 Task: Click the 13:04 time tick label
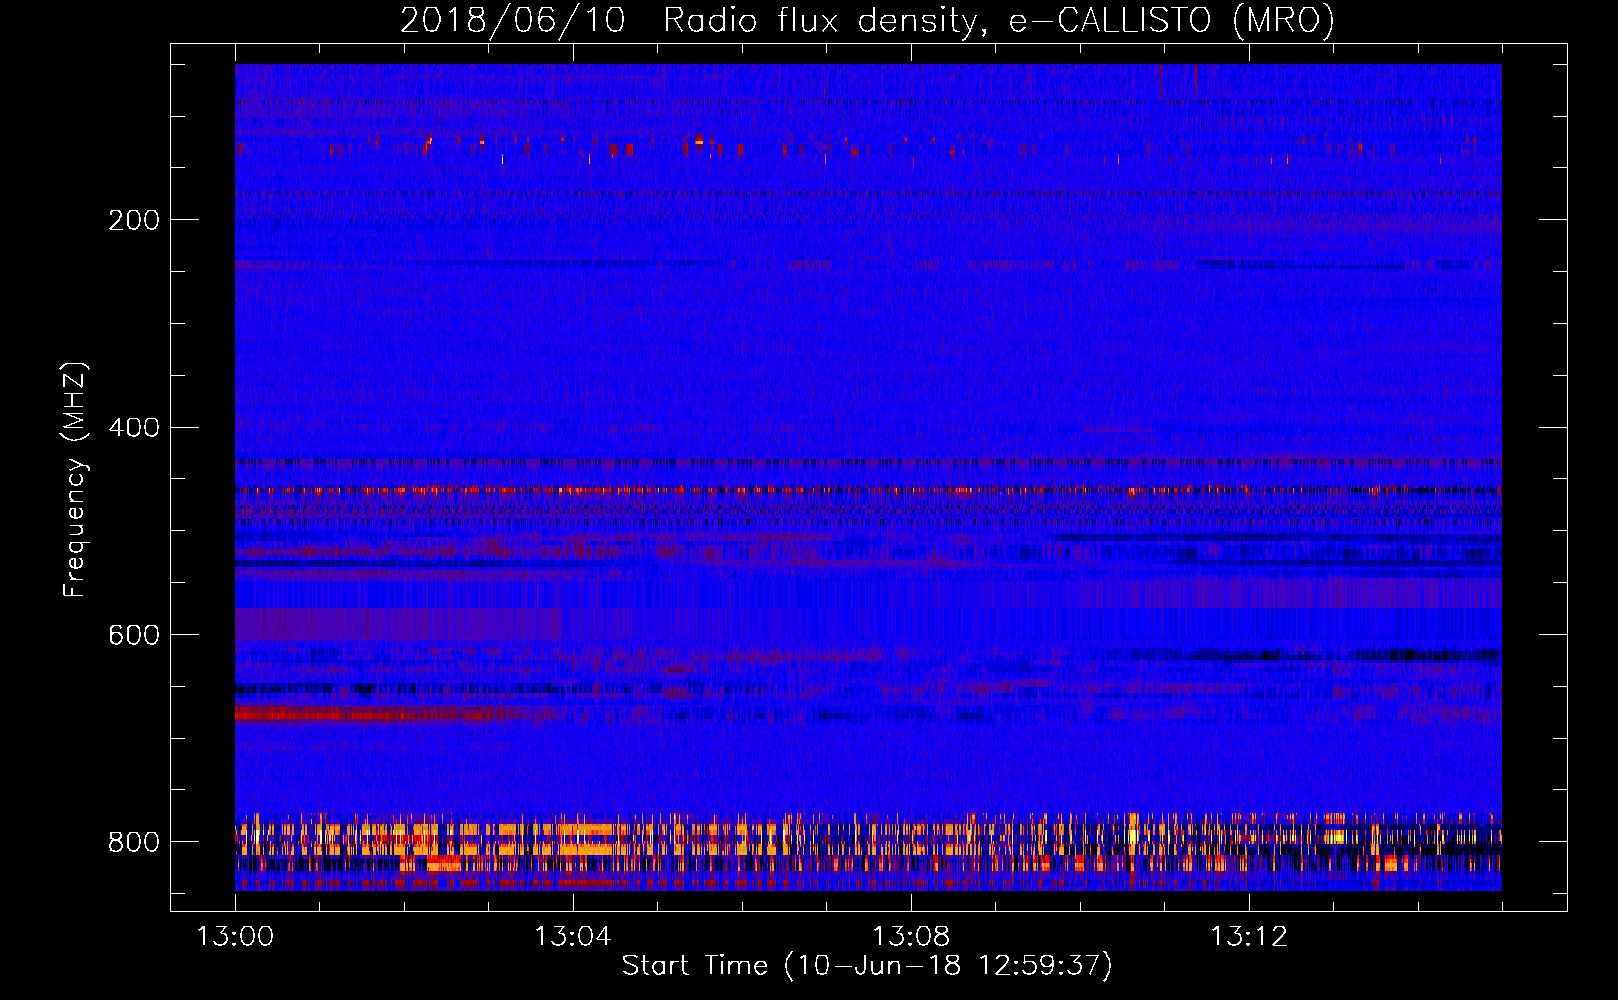pyautogui.click(x=572, y=937)
